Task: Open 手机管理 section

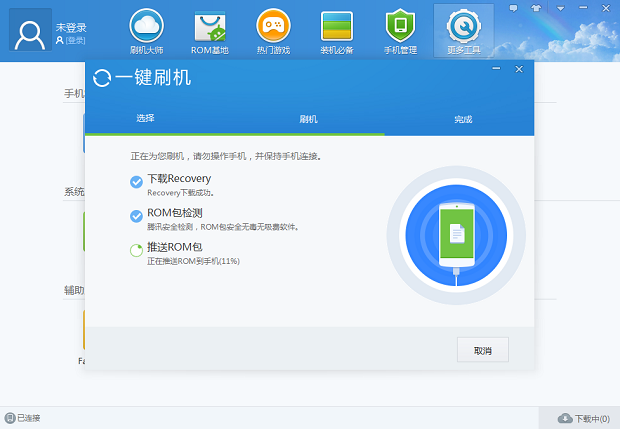Action: coord(400,30)
